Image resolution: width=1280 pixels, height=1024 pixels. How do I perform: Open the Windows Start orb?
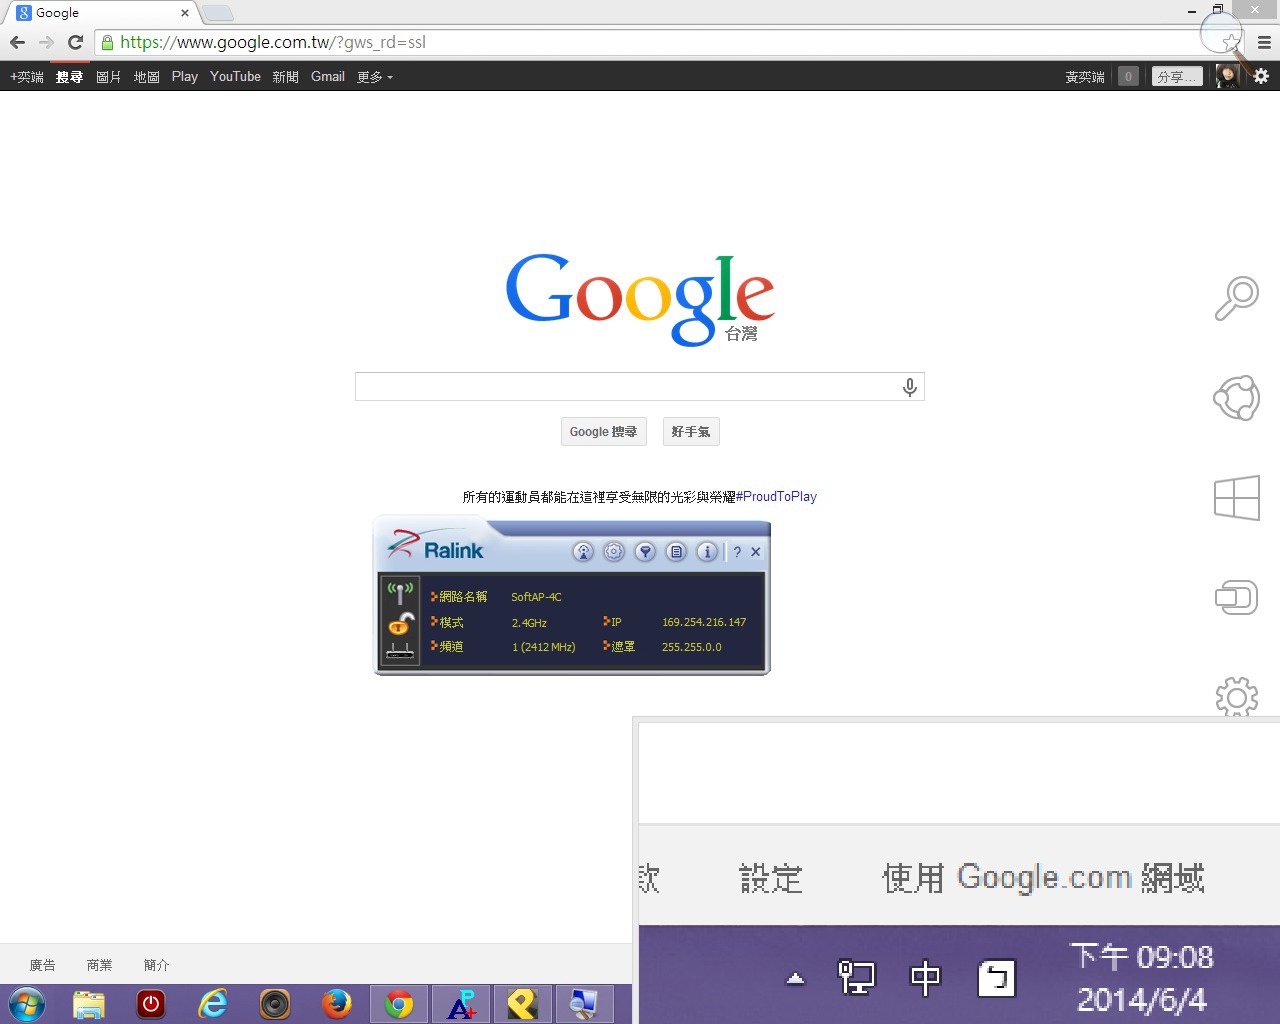coord(27,1004)
